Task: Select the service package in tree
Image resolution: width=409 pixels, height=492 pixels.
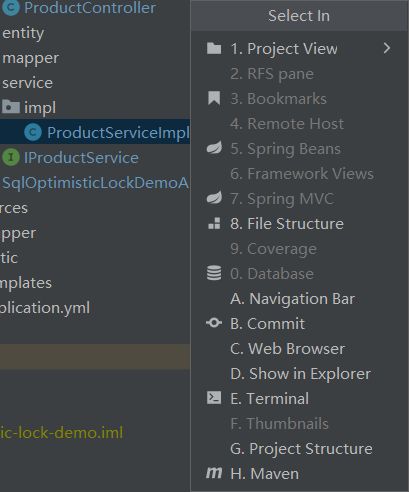Action: pos(27,83)
